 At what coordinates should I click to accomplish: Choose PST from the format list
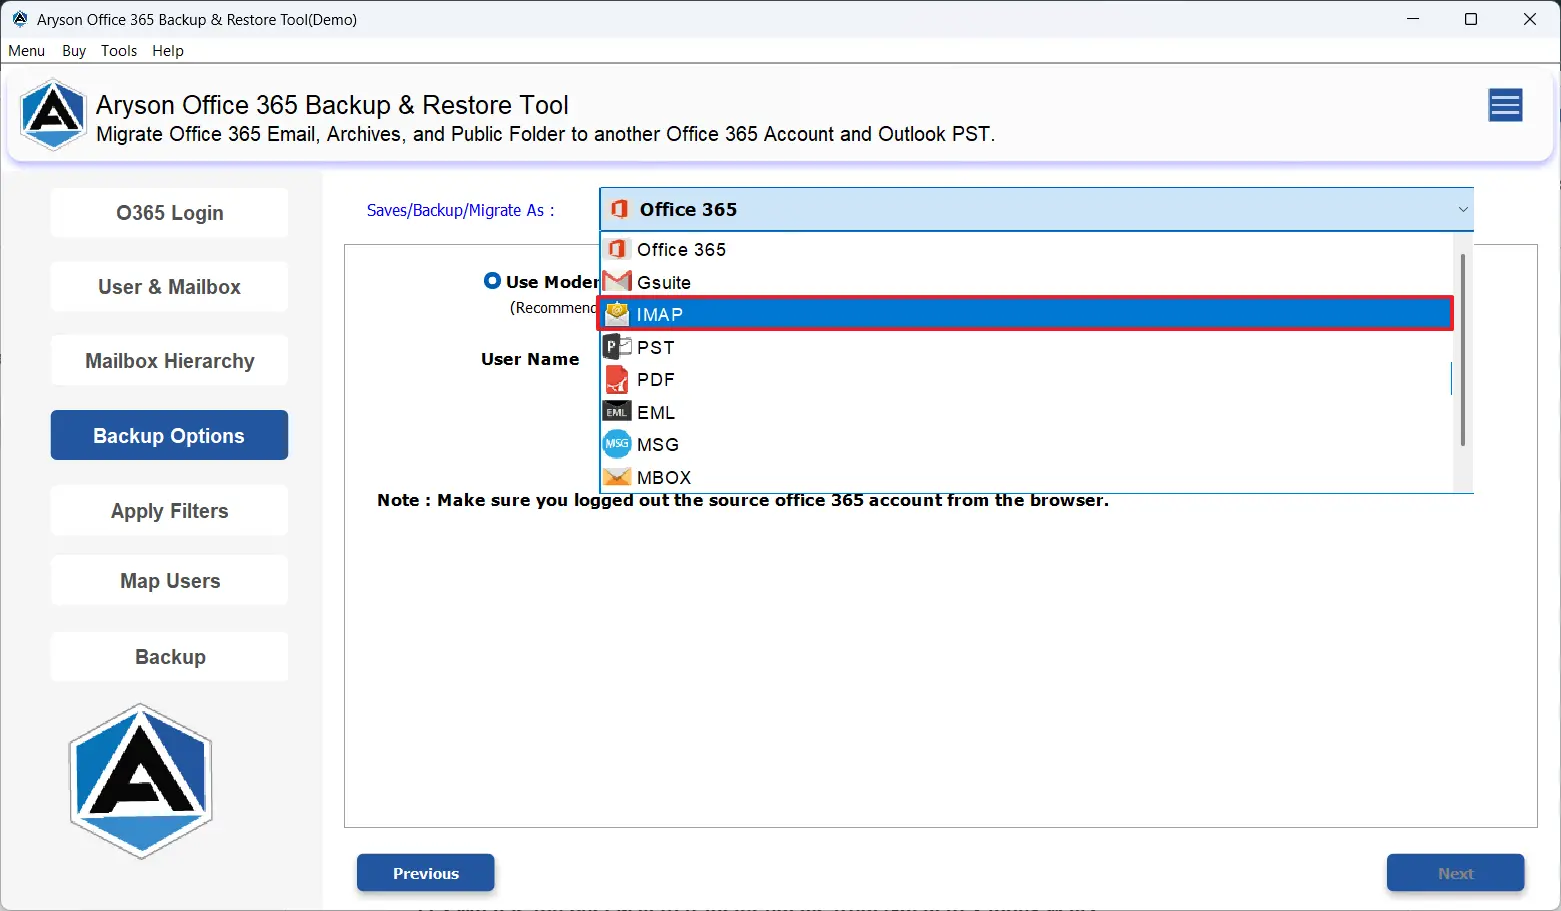tap(1026, 347)
